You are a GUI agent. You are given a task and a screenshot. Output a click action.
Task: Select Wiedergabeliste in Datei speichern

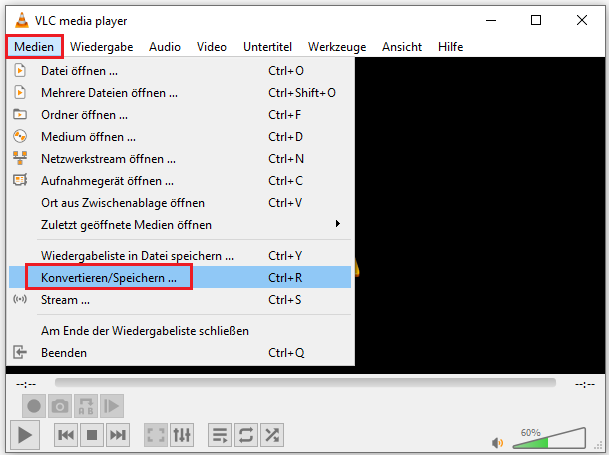point(180,256)
